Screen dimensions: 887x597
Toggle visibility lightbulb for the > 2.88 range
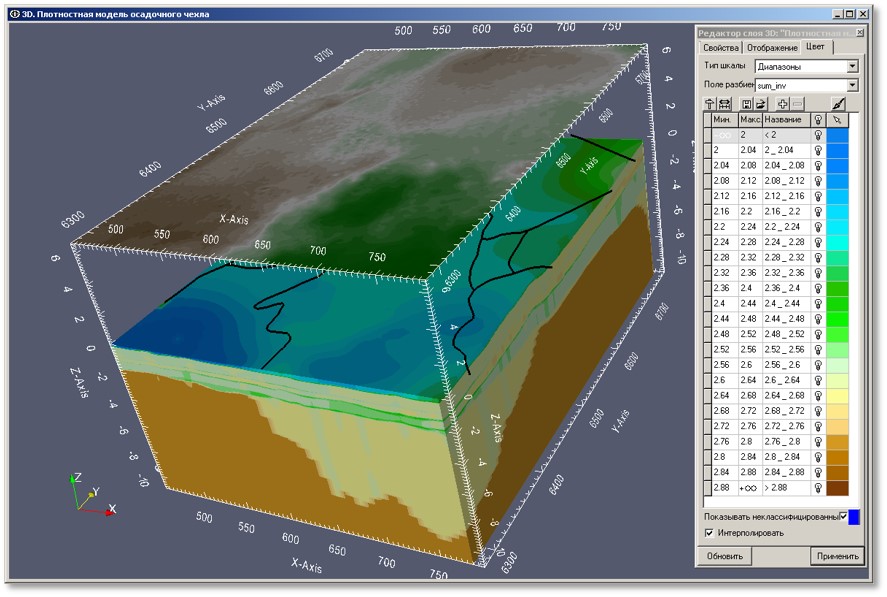(x=818, y=487)
